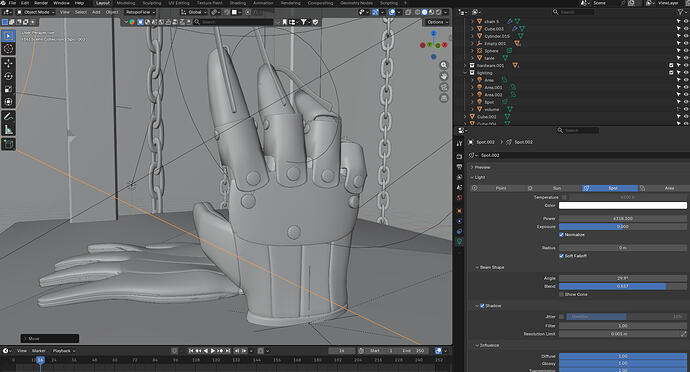Viewport: 690px width, 372px height.
Task: Choose the Move tool in the left toolbar
Action: [x=8, y=63]
